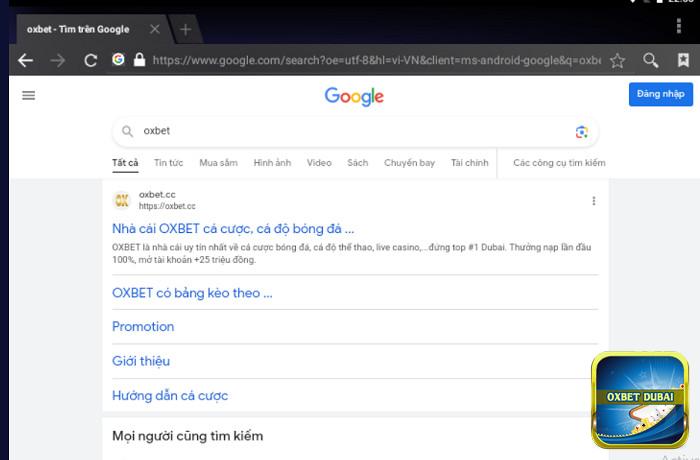This screenshot has width=700, height=460.
Task: Click the Google favicon in the address bar
Action: tap(118, 59)
